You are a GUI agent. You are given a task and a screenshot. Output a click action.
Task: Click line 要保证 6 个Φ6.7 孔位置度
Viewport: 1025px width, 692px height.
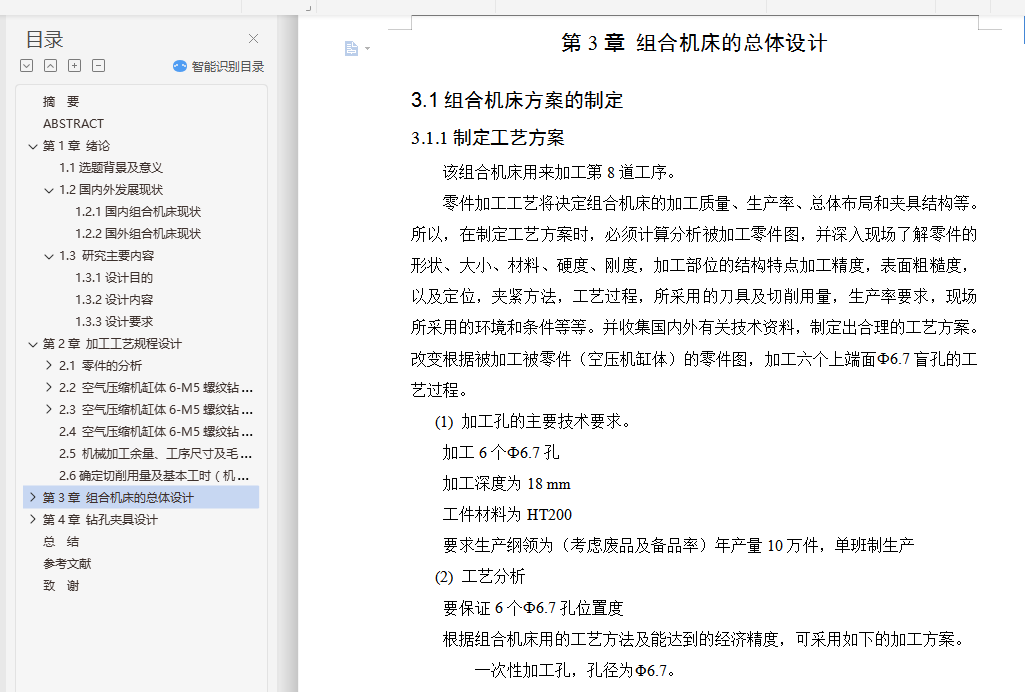[x=533, y=608]
